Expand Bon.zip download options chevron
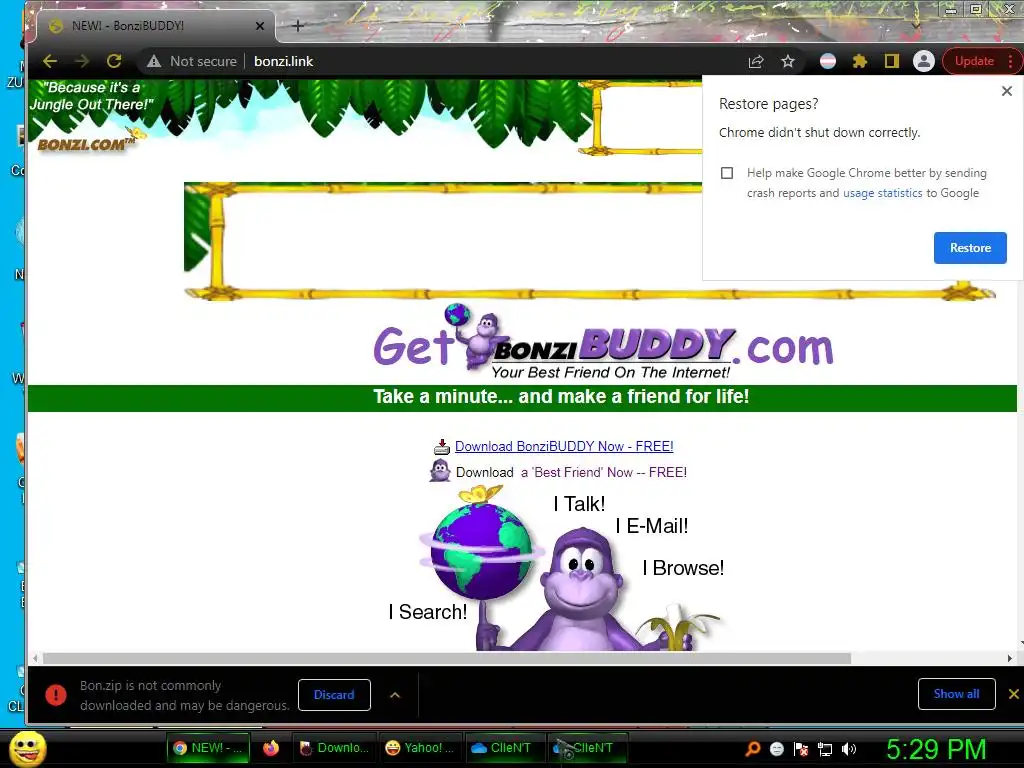Screen dimensions: 1024x768 coord(395,695)
